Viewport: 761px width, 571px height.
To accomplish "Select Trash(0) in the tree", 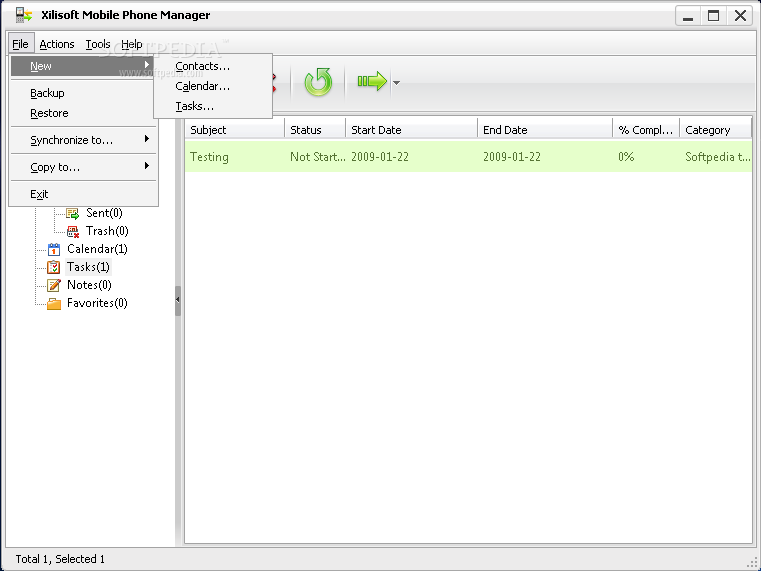I will (x=107, y=231).
